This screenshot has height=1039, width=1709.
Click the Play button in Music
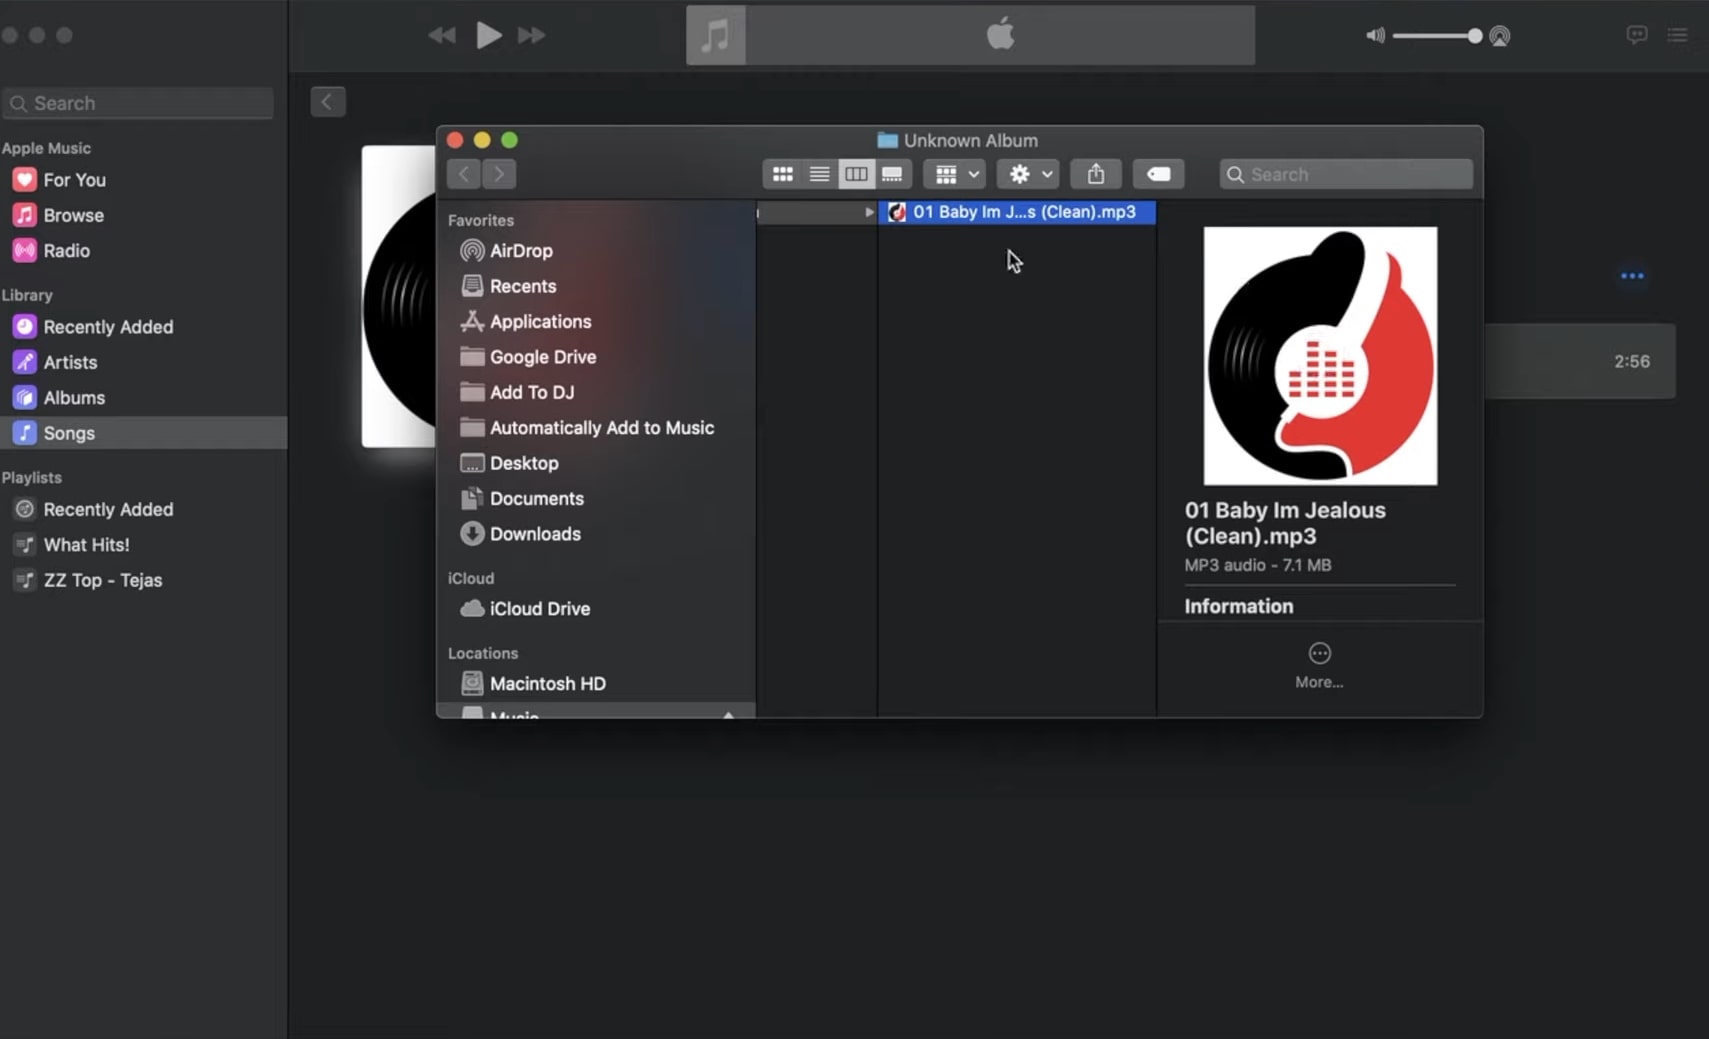[488, 35]
